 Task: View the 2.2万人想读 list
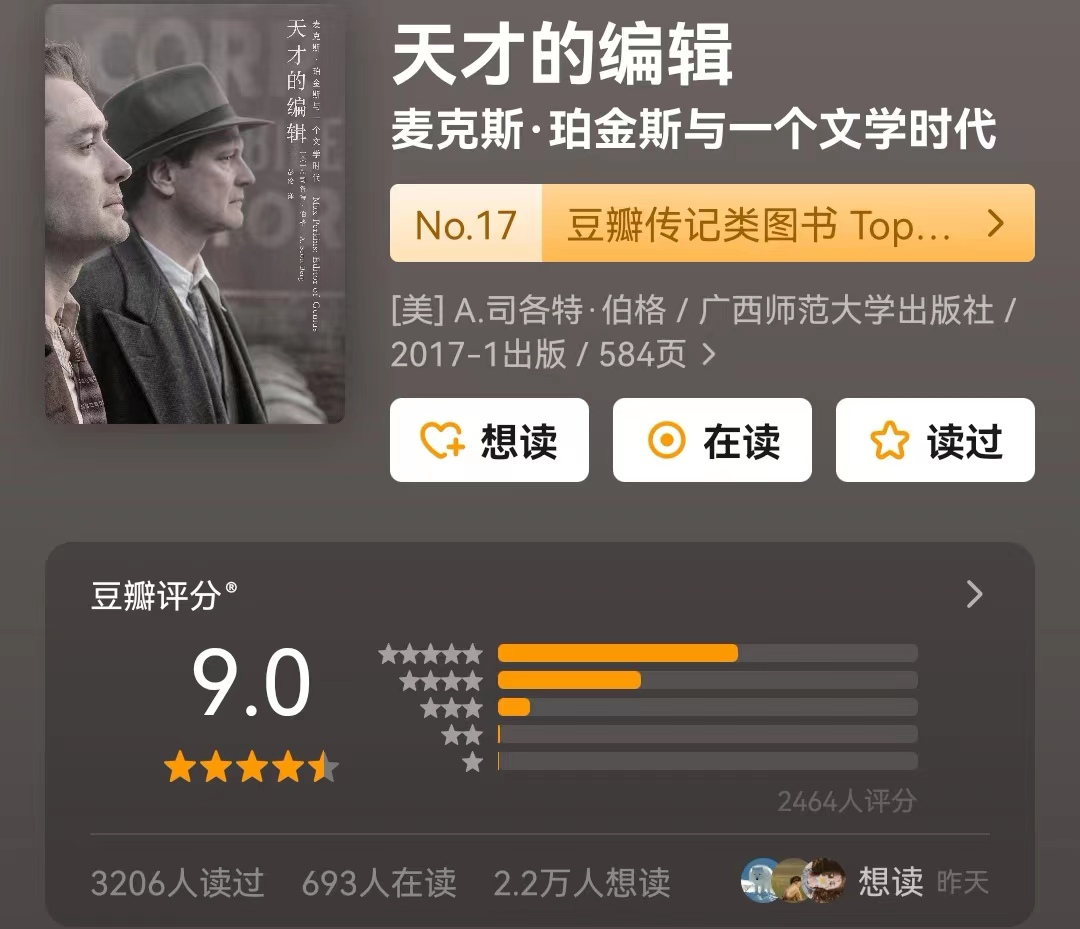[582, 882]
